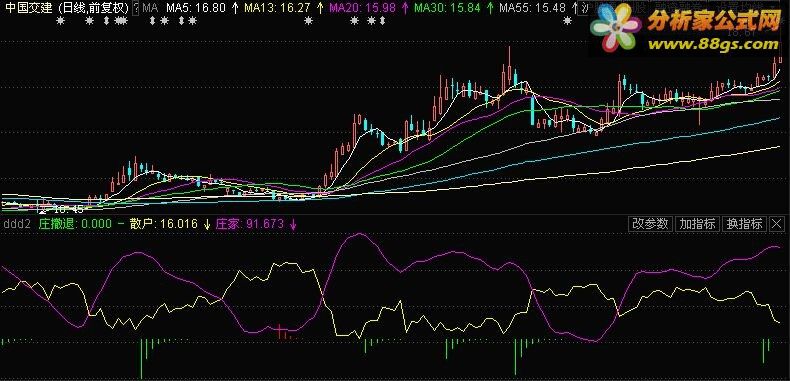This screenshot has width=790, height=381.
Task: Click the 加指标 add indicator button
Action: click(697, 224)
